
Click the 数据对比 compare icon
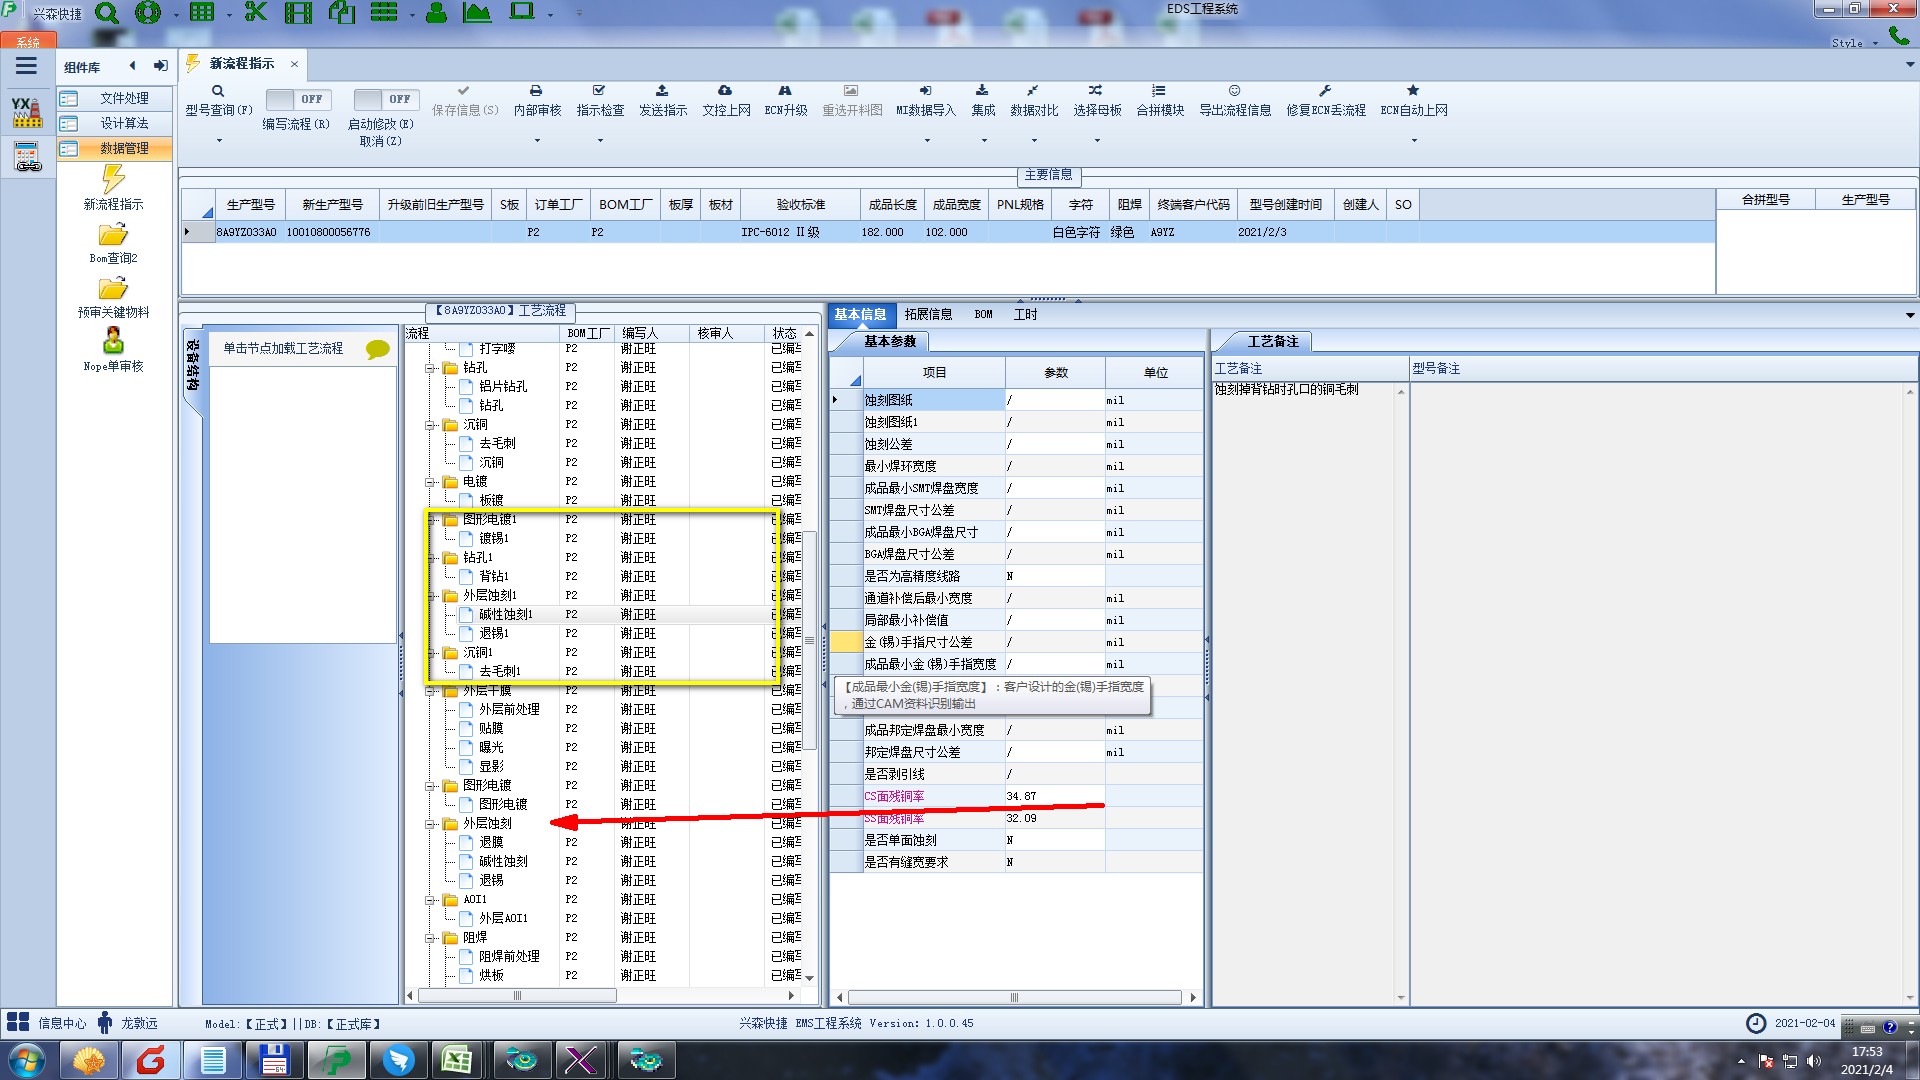click(1032, 91)
